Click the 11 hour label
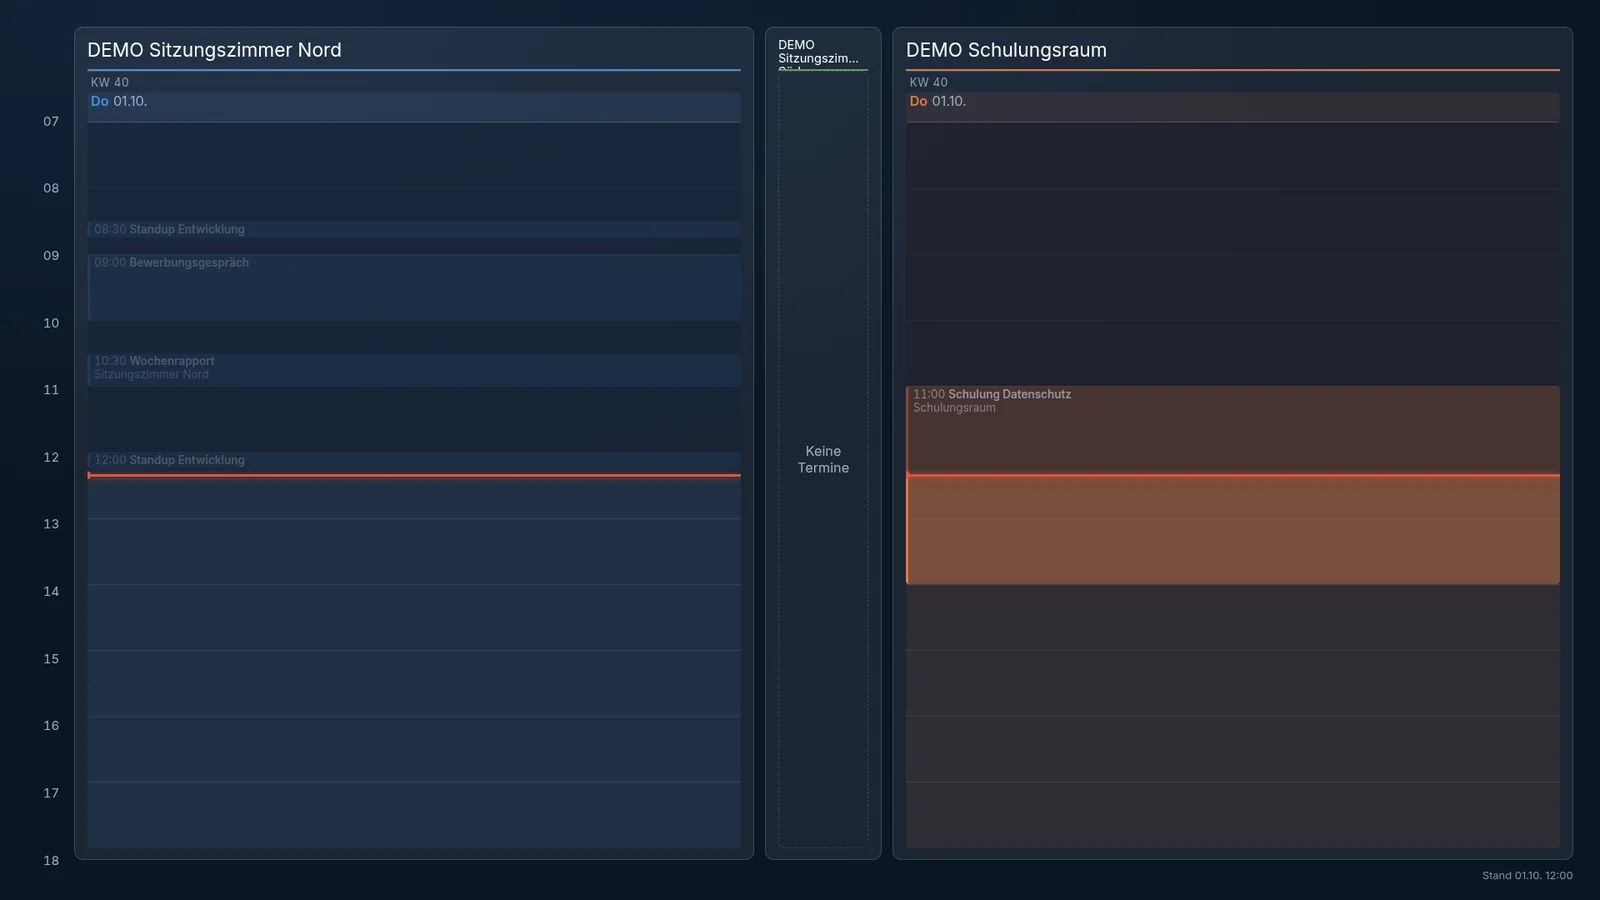The image size is (1600, 900). (51, 390)
